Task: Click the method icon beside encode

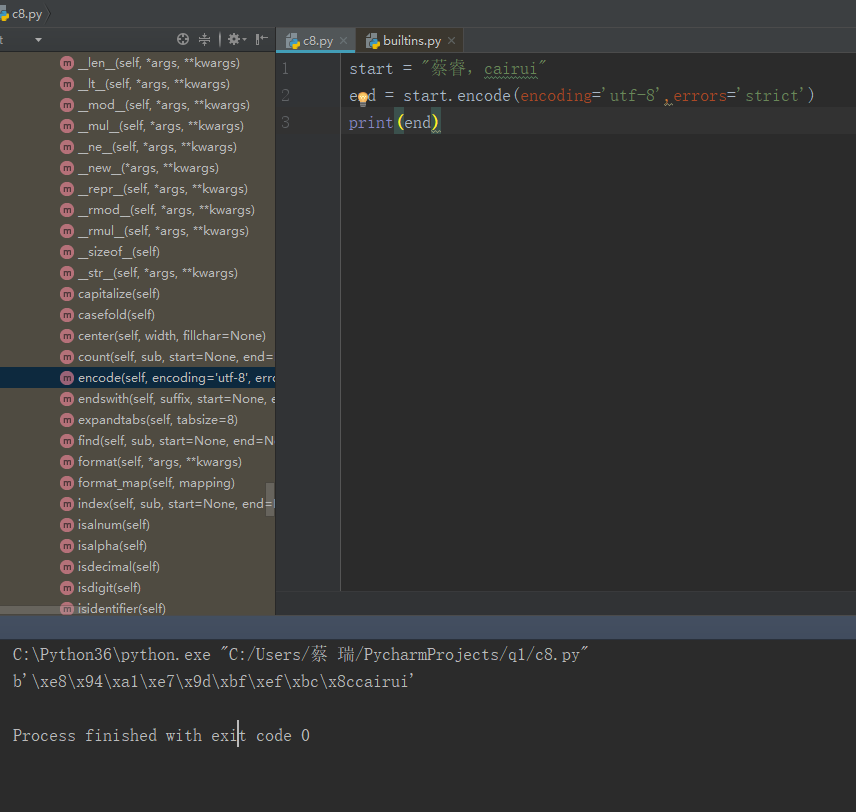Action: [67, 378]
